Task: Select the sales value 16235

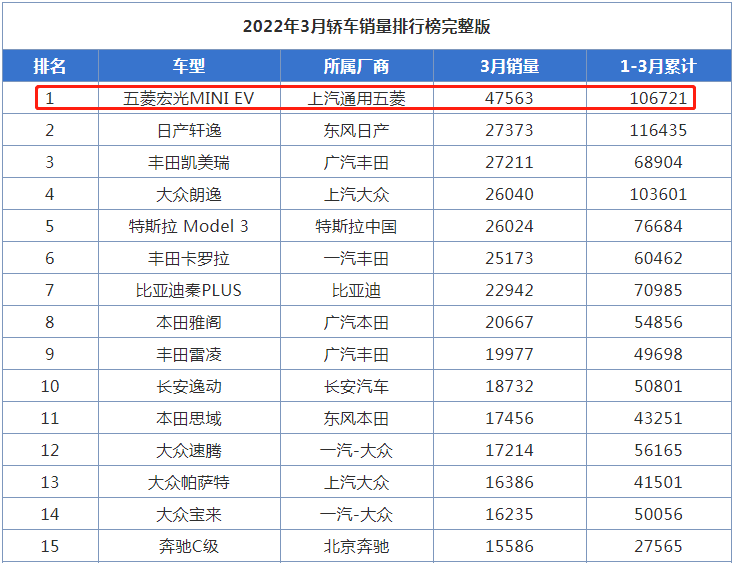Action: point(510,515)
